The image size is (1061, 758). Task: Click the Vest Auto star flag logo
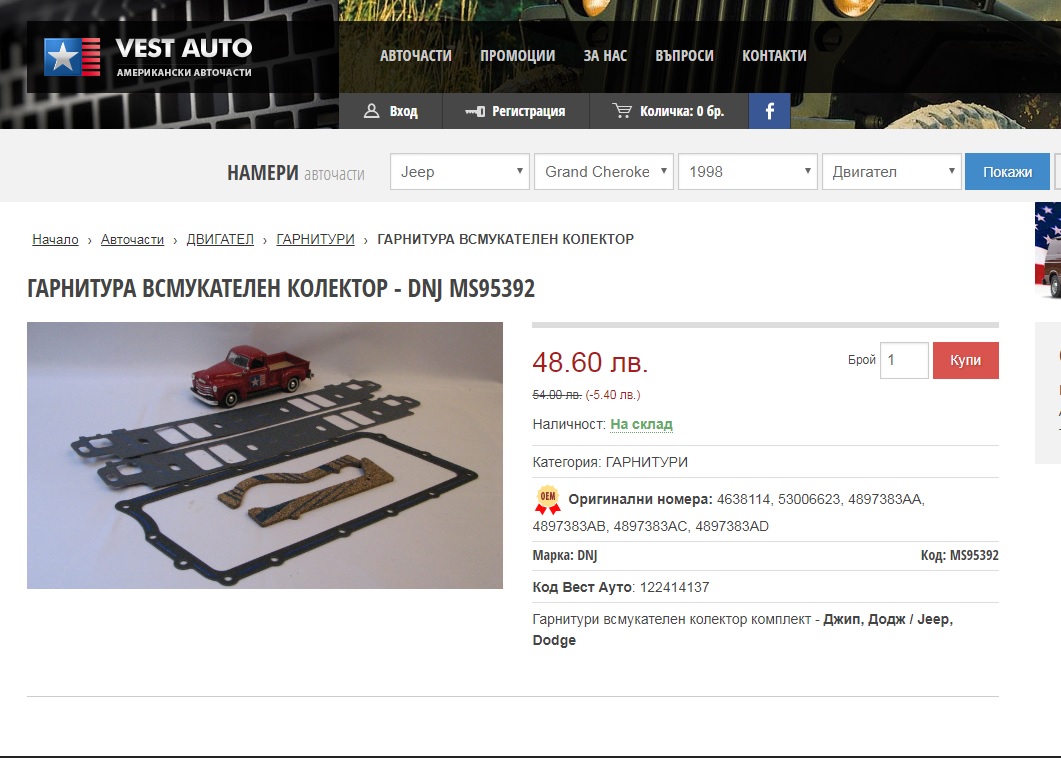click(x=72, y=57)
